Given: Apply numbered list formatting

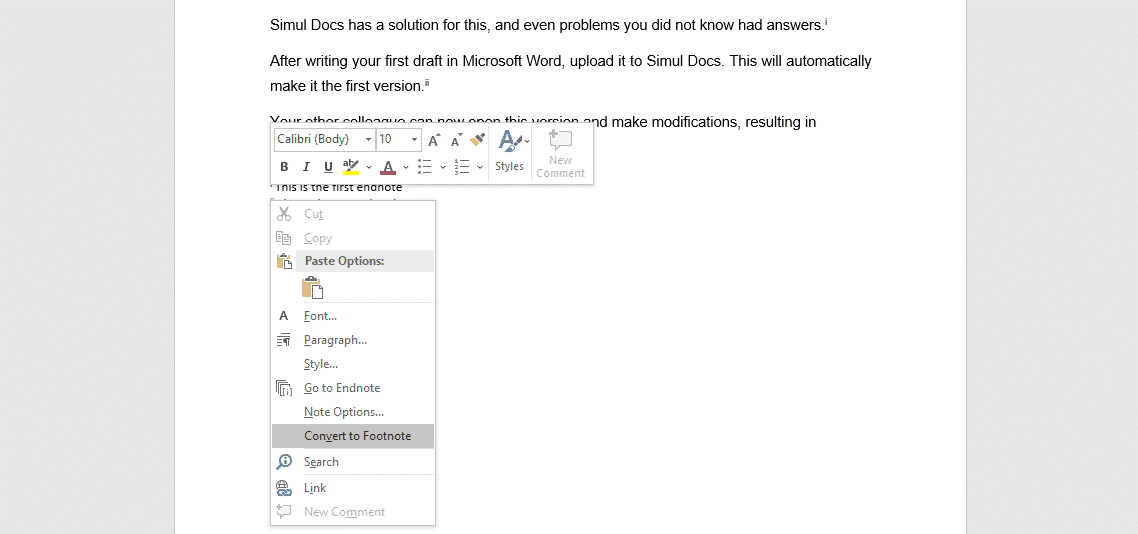Looking at the screenshot, I should pyautogui.click(x=462, y=167).
